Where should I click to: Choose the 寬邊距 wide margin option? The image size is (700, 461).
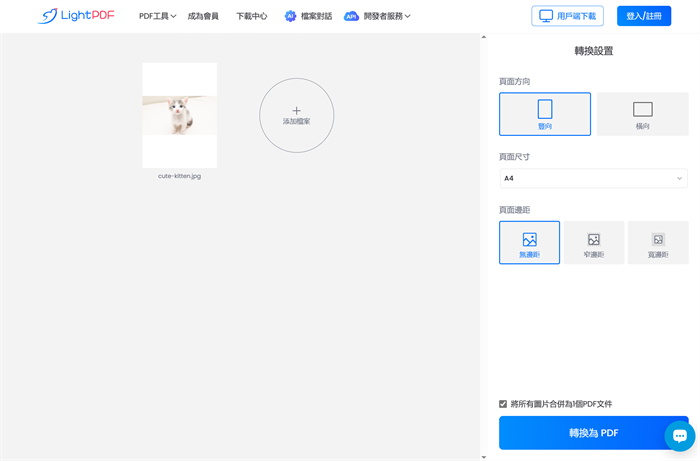658,243
